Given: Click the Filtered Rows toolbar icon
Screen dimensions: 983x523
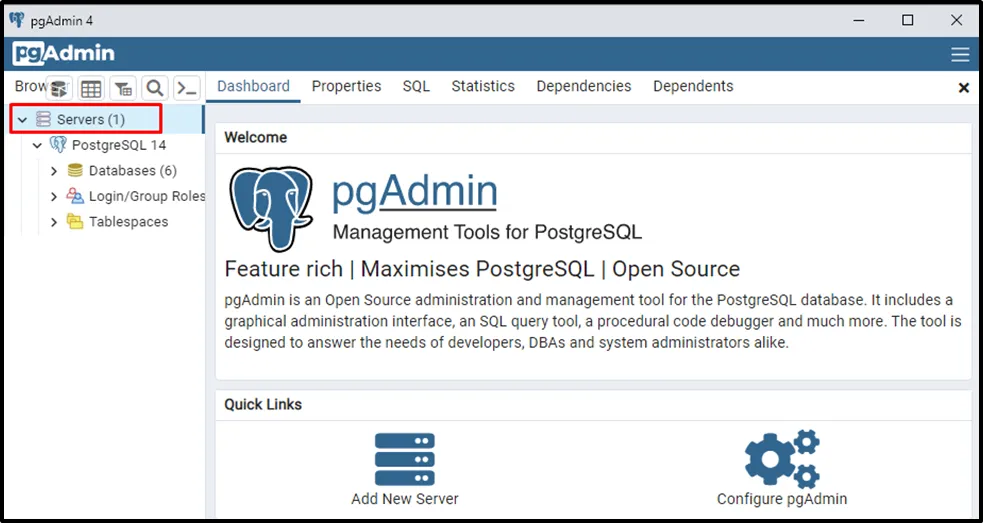Looking at the screenshot, I should pos(122,88).
